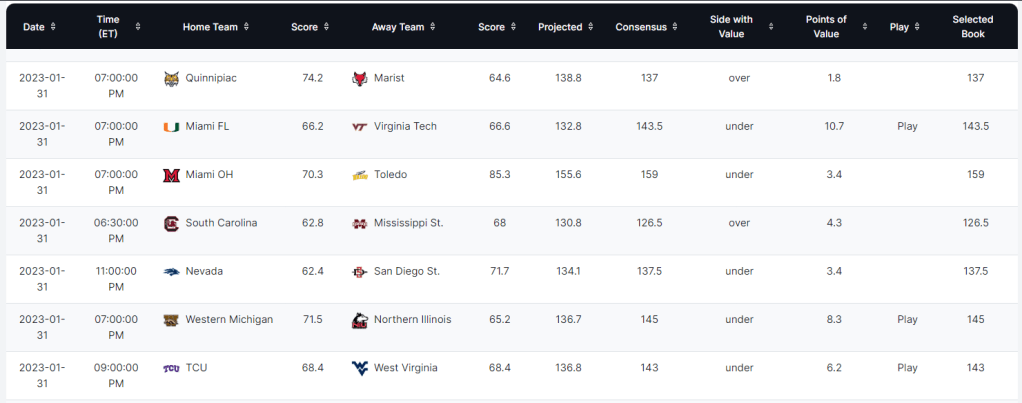Click the San Diego St. team name

406,271
